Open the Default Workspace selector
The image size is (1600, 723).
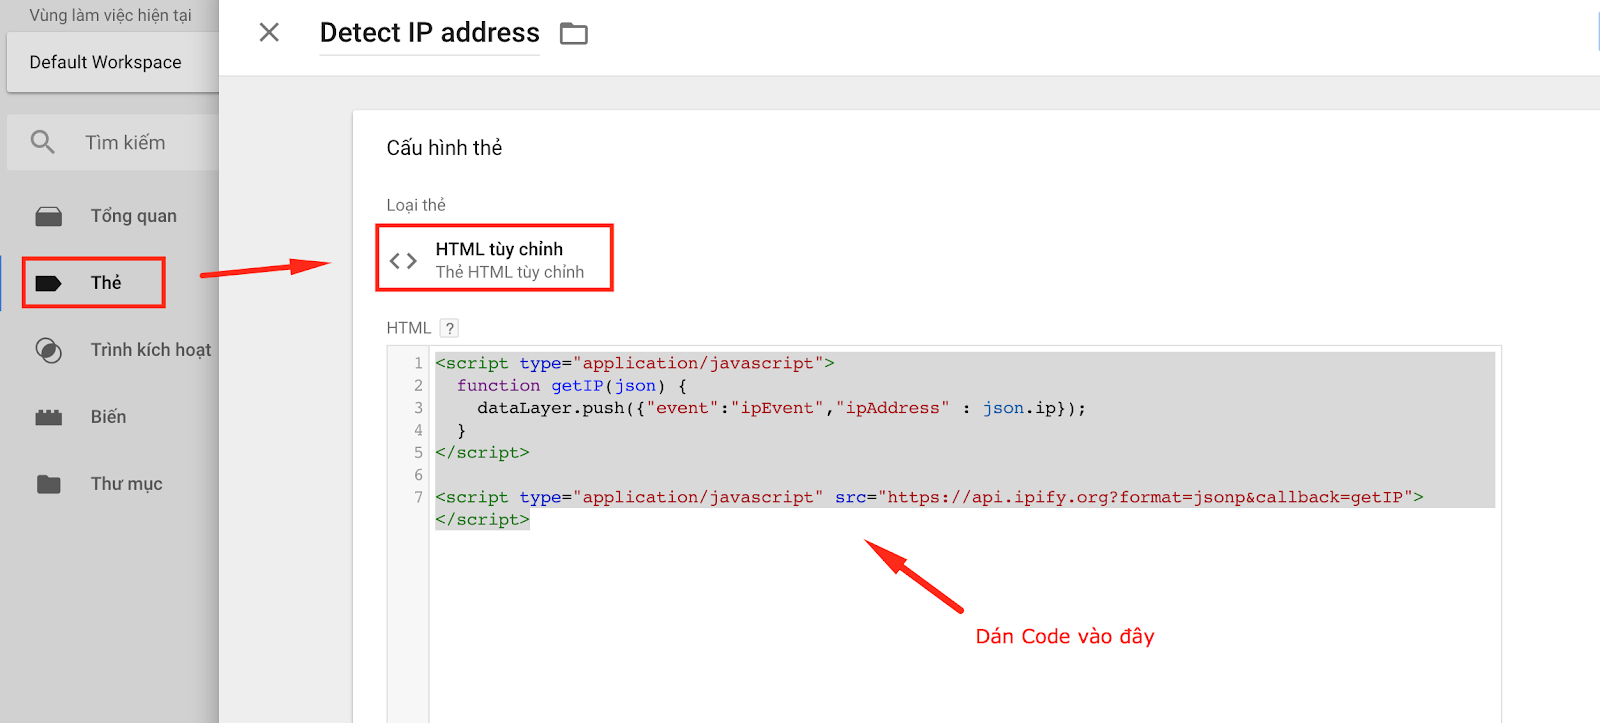point(112,62)
